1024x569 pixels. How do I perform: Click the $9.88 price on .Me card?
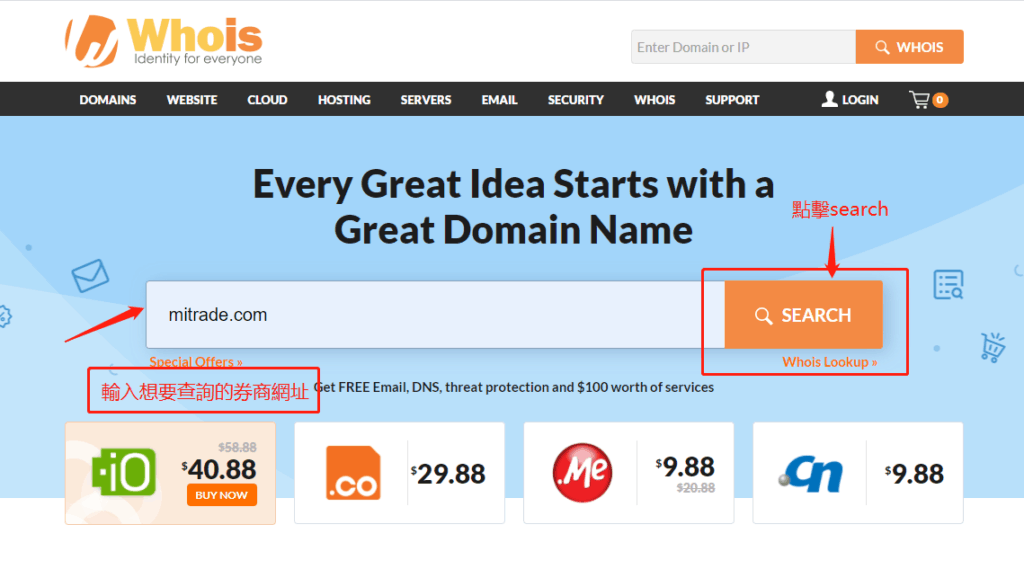click(685, 467)
